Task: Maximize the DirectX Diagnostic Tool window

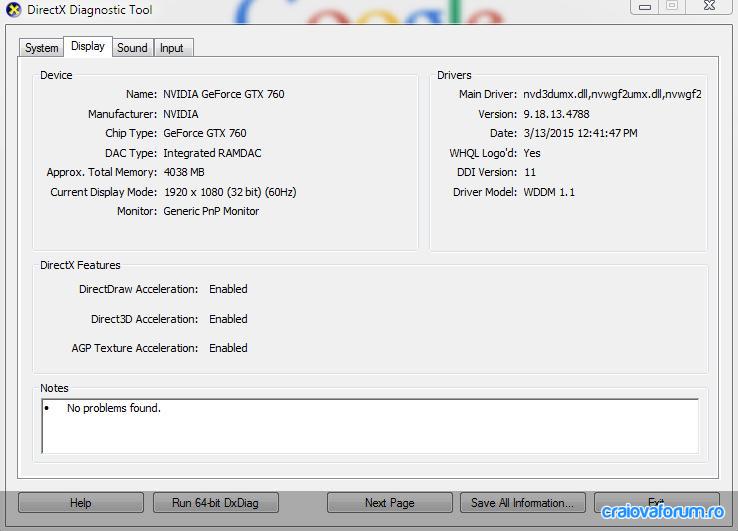Action: tap(672, 6)
